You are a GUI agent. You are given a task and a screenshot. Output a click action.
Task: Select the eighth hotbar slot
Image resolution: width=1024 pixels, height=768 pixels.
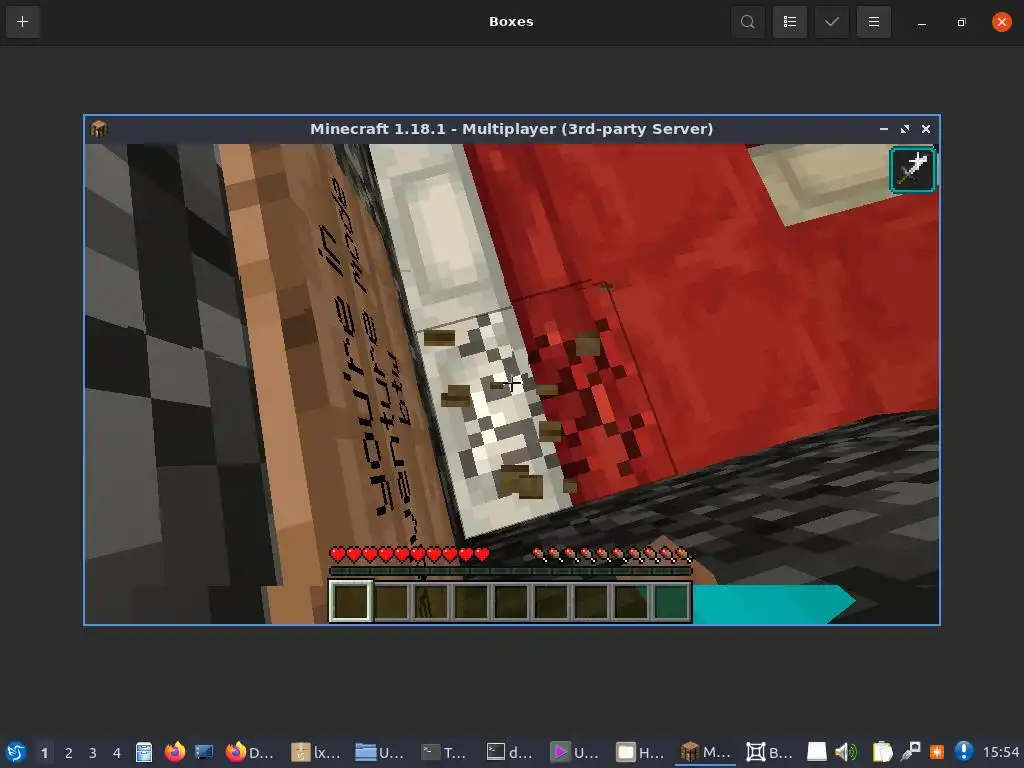(x=631, y=601)
